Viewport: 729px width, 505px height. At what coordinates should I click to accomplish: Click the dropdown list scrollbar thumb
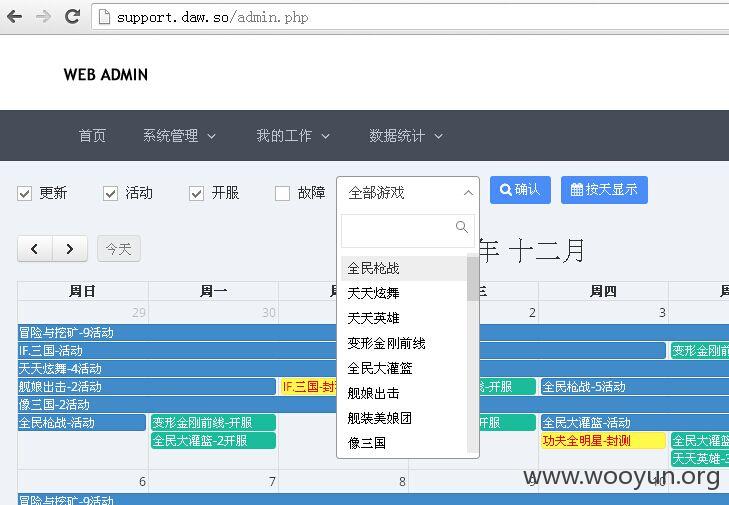pos(473,278)
